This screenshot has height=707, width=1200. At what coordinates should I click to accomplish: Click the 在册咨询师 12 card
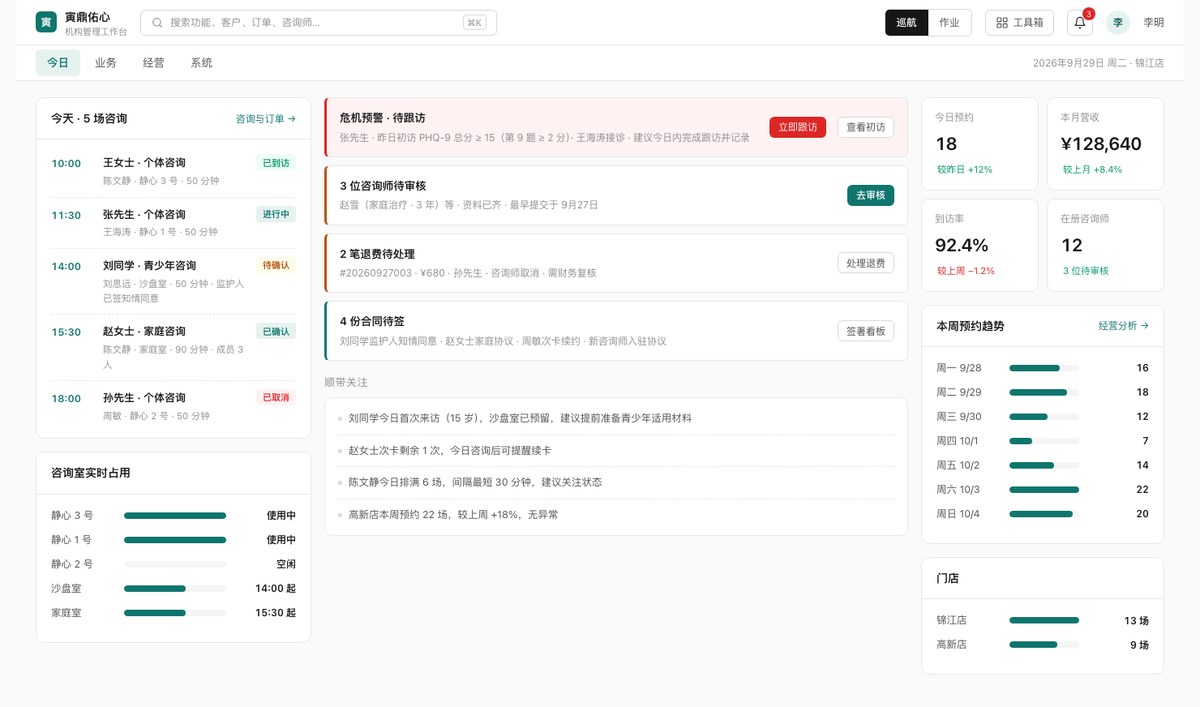click(x=1105, y=245)
